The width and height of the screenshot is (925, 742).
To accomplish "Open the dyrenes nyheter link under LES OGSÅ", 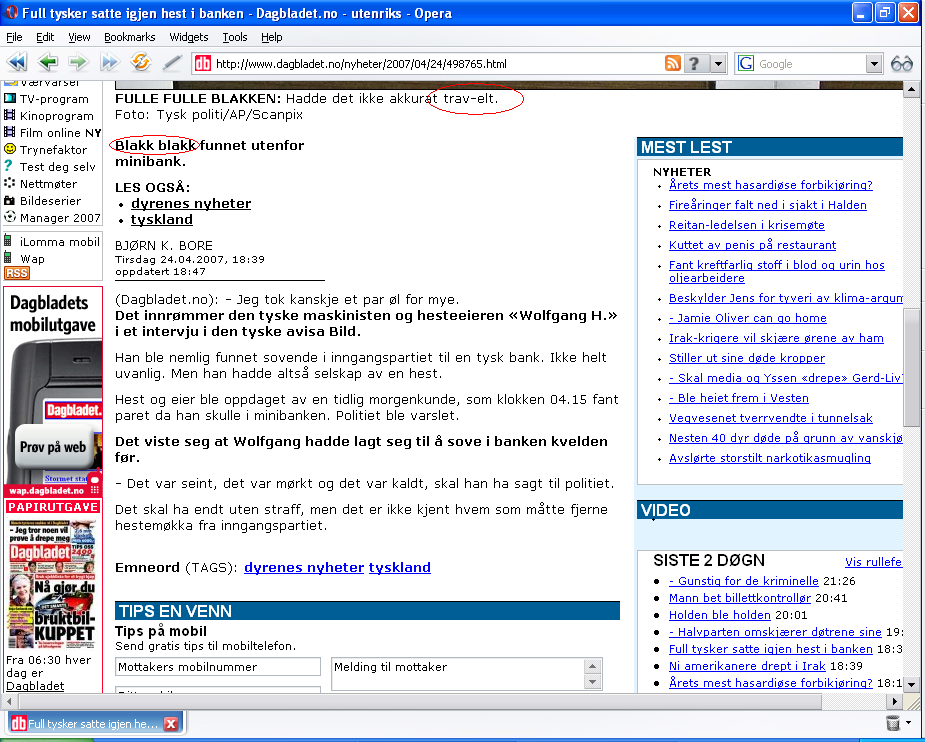I will (x=191, y=203).
